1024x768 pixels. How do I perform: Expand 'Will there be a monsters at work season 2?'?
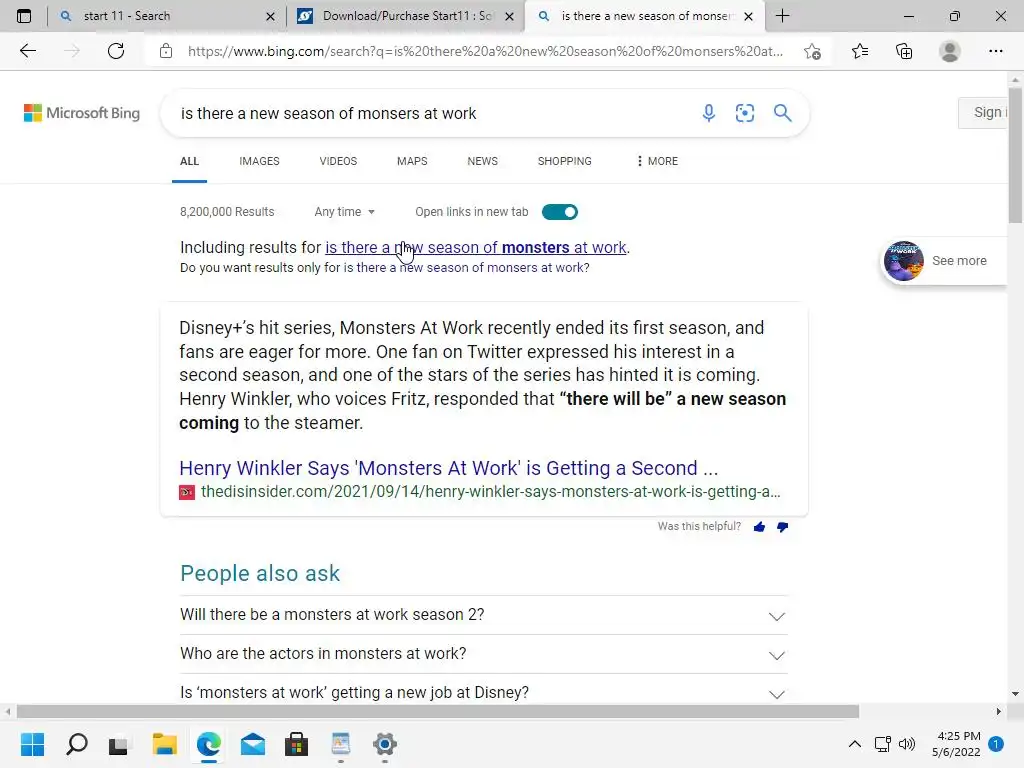click(484, 615)
